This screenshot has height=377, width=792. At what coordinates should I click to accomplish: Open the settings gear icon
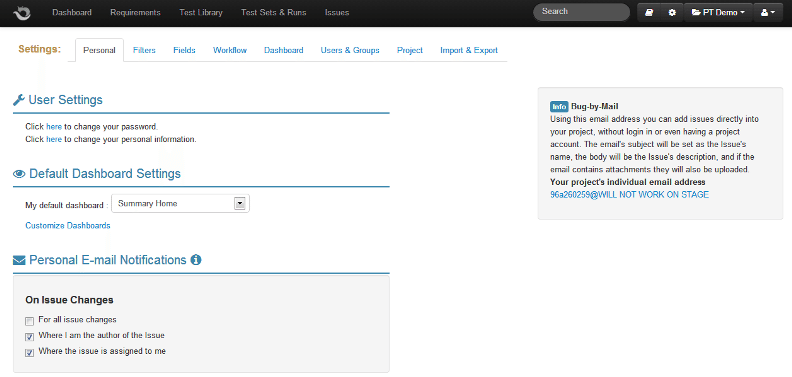pos(672,13)
